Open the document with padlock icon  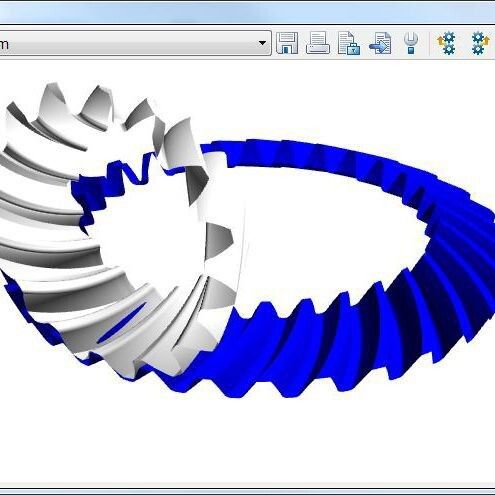[349, 43]
